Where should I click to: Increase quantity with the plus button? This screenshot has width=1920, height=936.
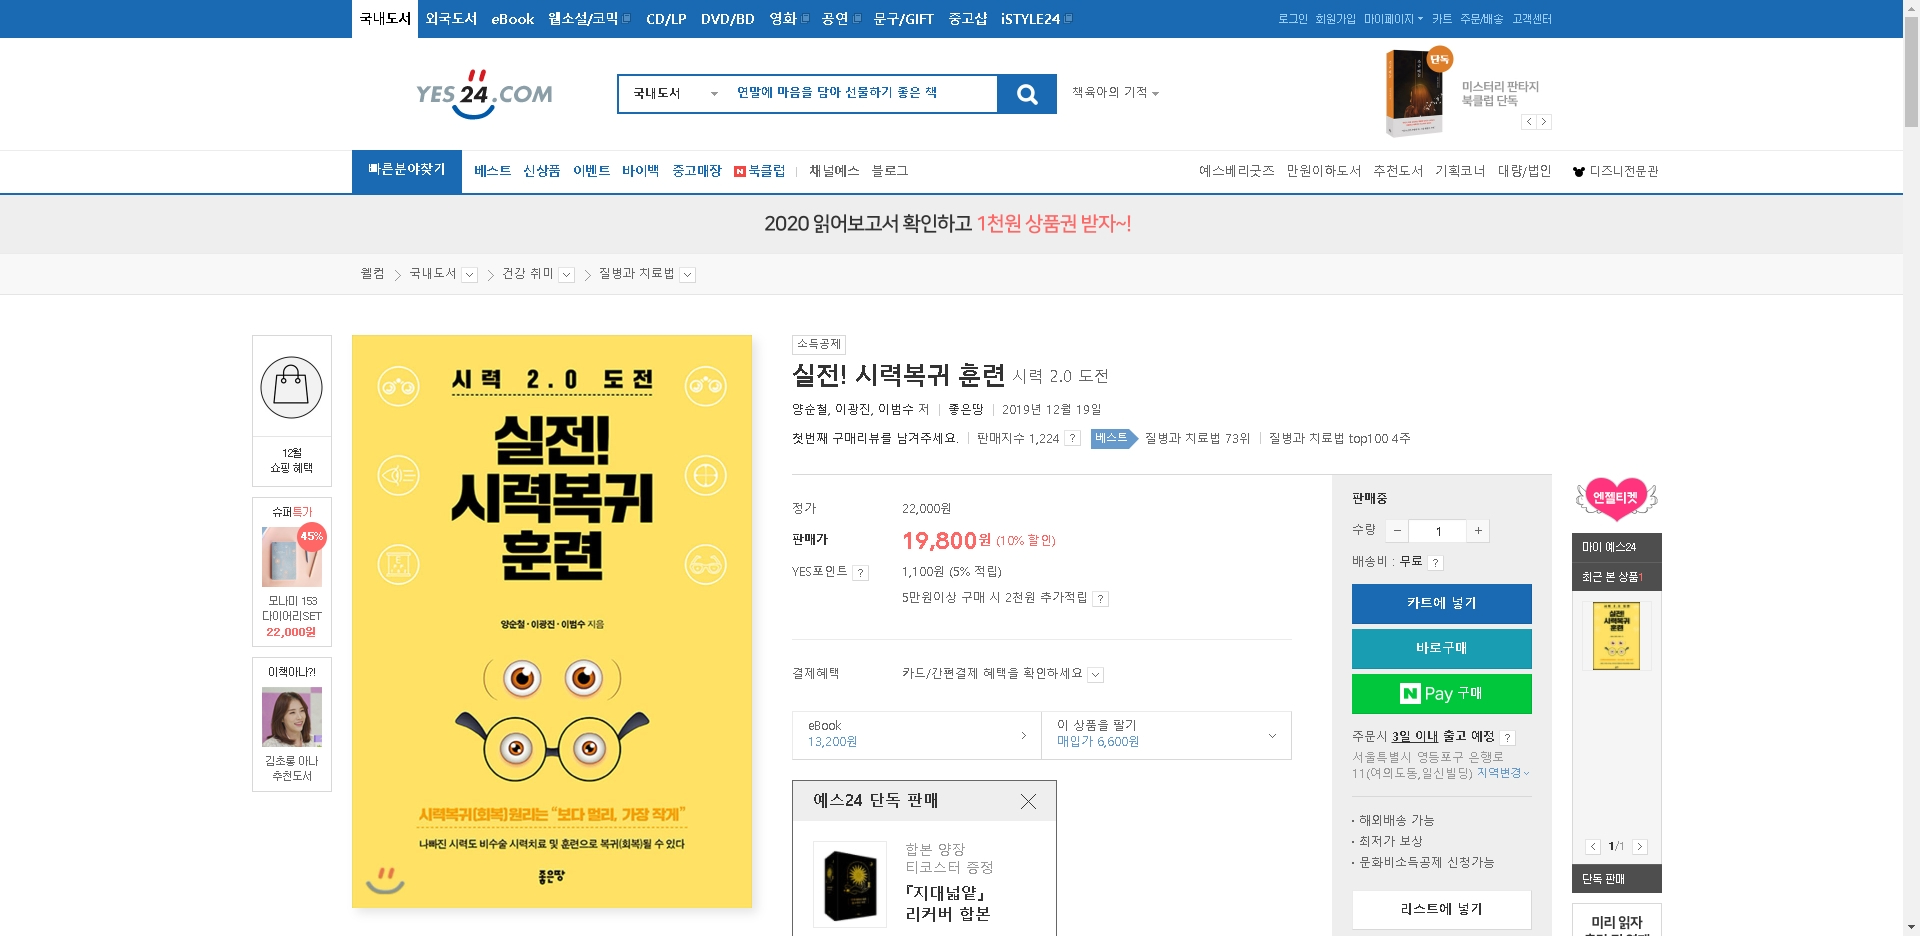point(1478,531)
